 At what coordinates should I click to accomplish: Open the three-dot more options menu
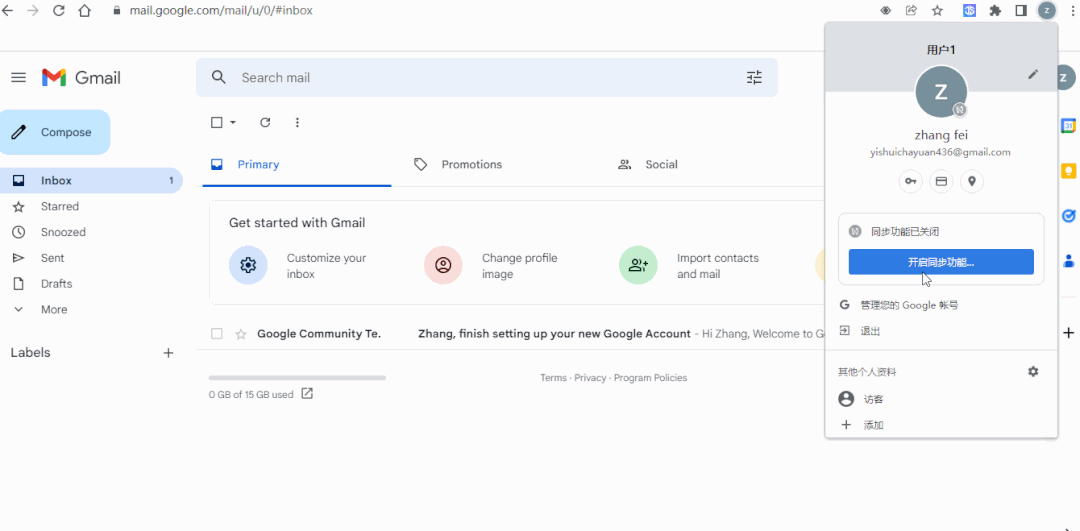click(x=297, y=123)
